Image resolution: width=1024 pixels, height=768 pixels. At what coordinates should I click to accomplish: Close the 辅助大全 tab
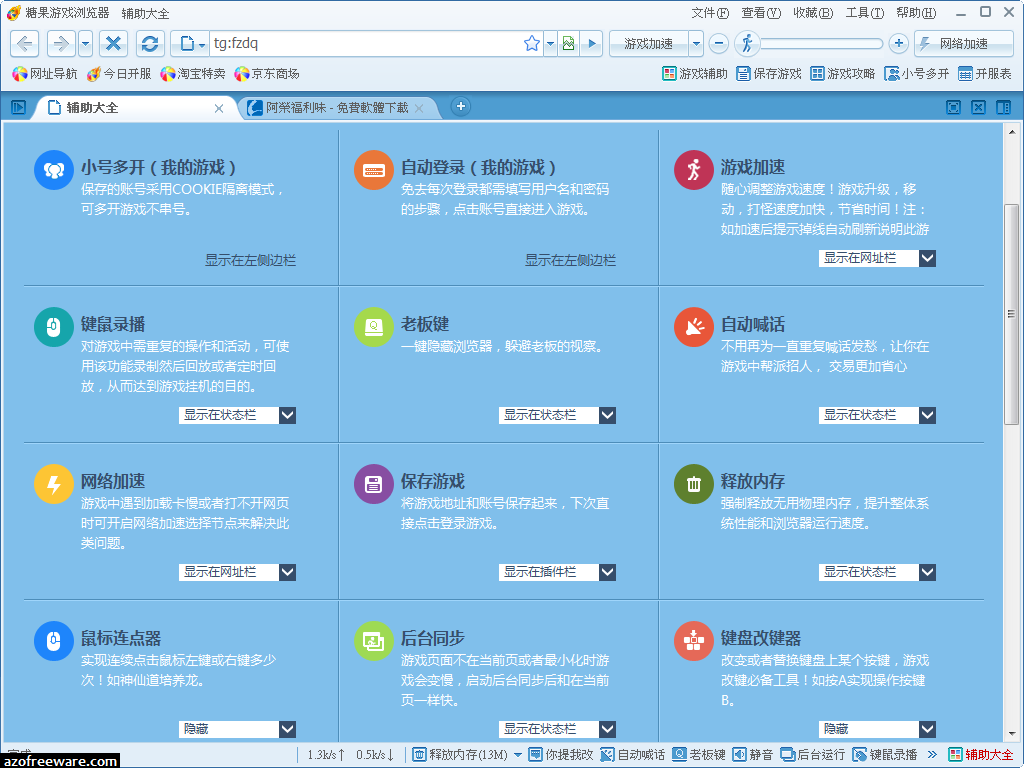(219, 108)
